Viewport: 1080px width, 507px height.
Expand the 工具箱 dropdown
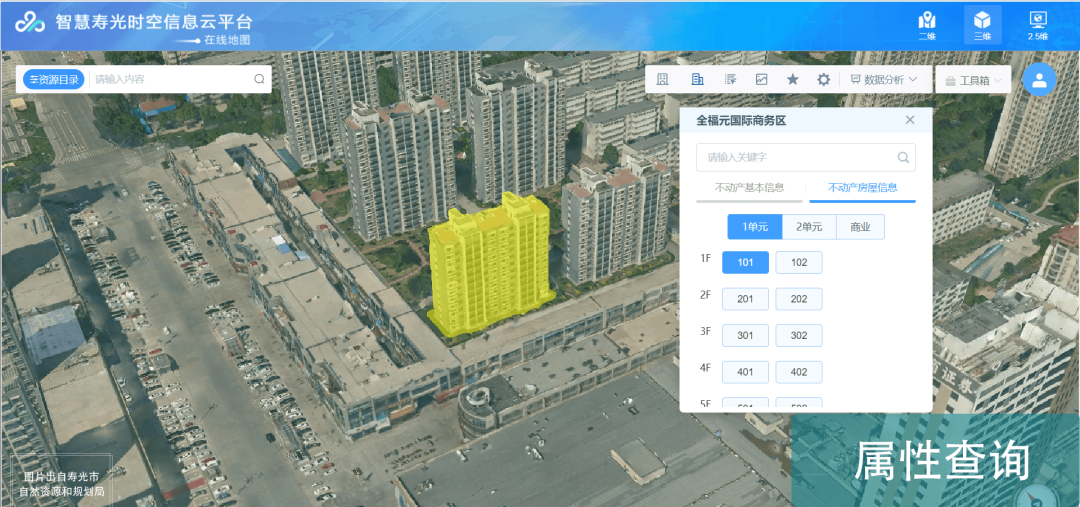[x=972, y=81]
